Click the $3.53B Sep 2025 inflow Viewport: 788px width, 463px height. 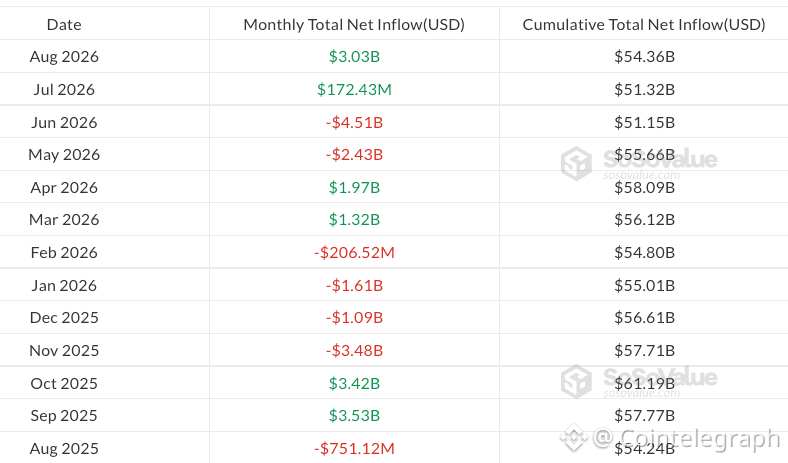point(354,416)
